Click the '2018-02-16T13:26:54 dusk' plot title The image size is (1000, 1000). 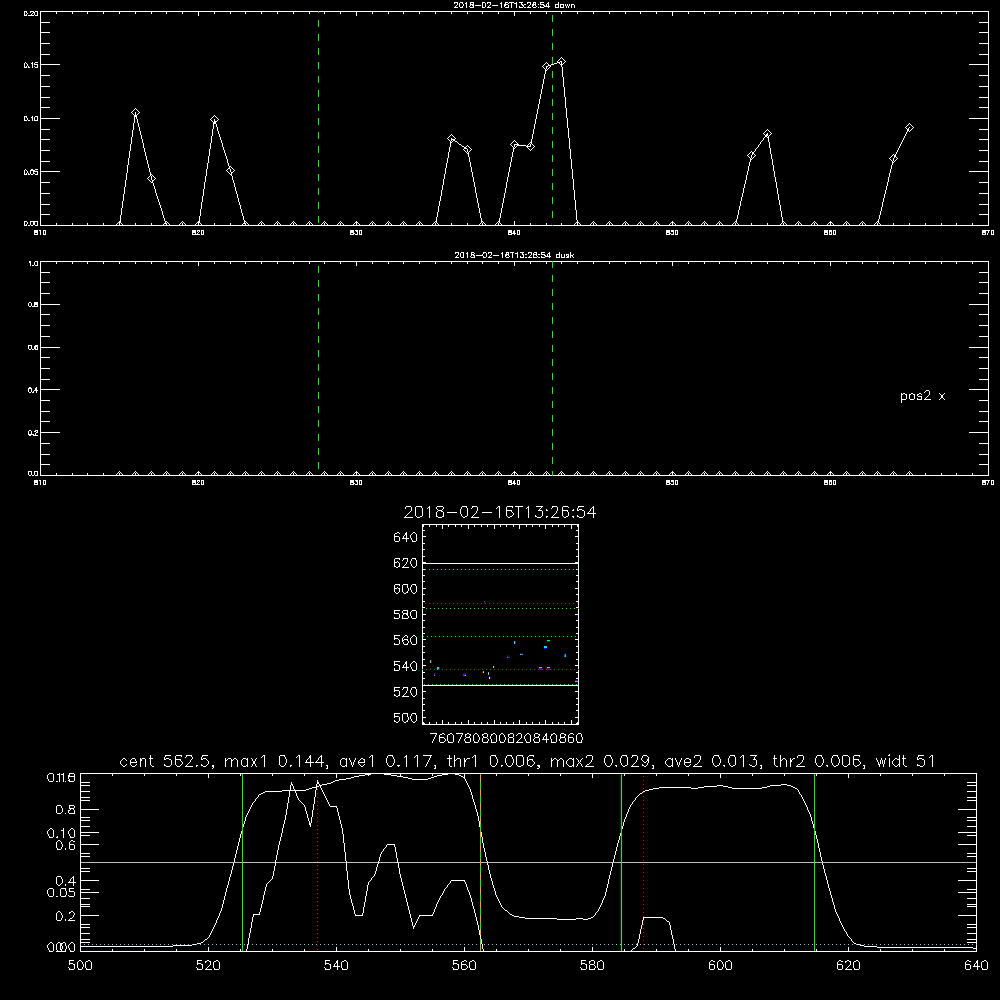tap(514, 255)
